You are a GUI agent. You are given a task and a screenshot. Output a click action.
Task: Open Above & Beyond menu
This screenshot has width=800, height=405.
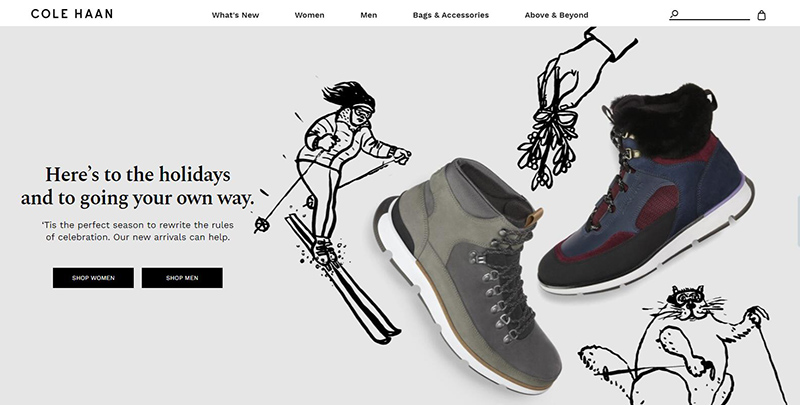(x=556, y=15)
